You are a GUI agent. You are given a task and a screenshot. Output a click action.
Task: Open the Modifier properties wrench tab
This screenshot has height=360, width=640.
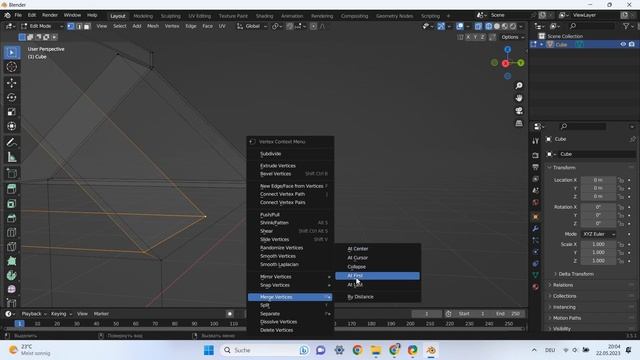(535, 229)
